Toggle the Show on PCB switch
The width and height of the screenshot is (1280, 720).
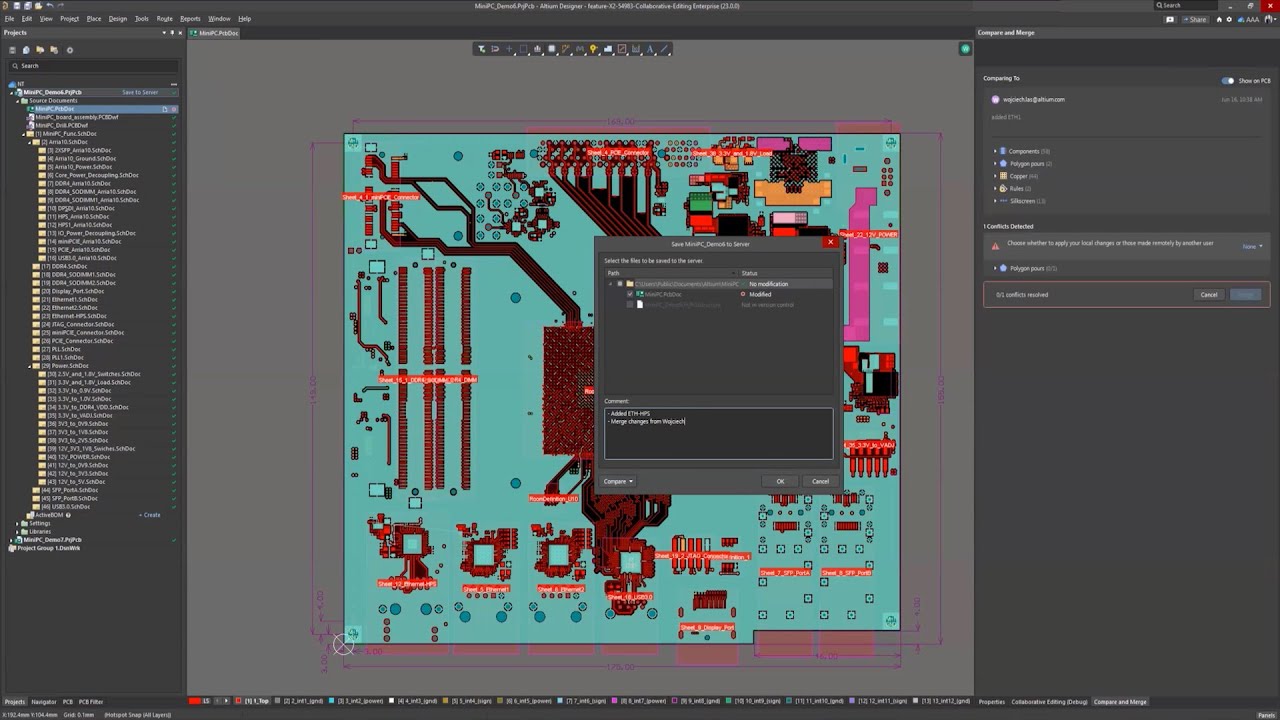[x=1227, y=80]
